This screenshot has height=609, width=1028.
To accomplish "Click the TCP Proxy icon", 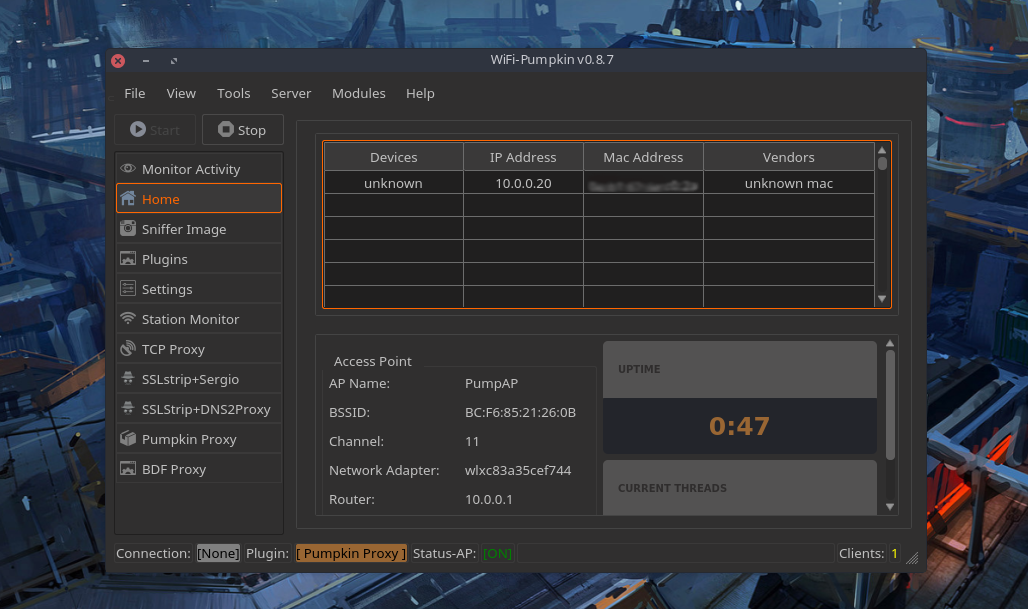I will pos(128,349).
